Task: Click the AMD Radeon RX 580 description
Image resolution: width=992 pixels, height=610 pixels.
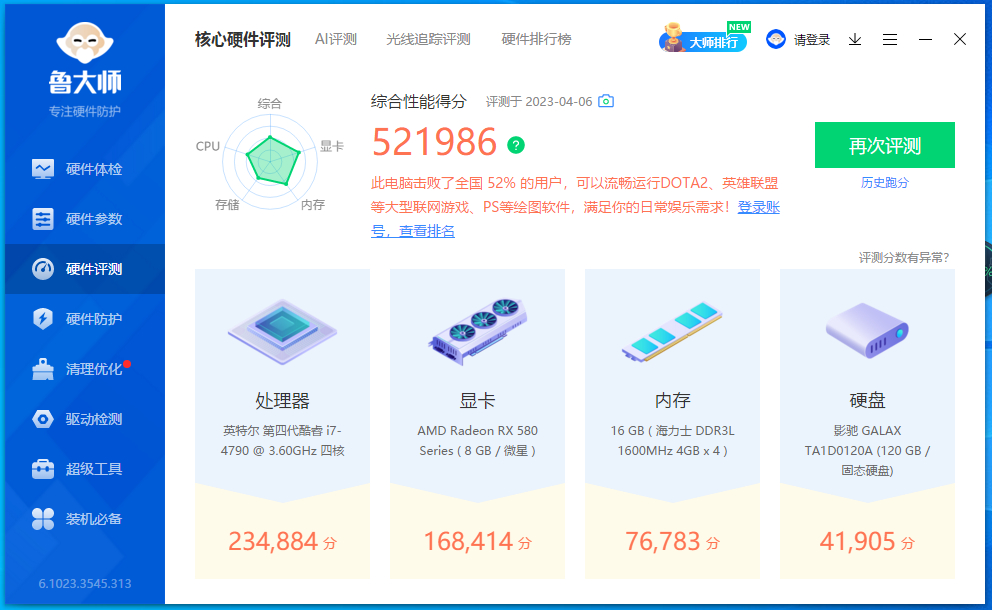Action: pos(478,440)
